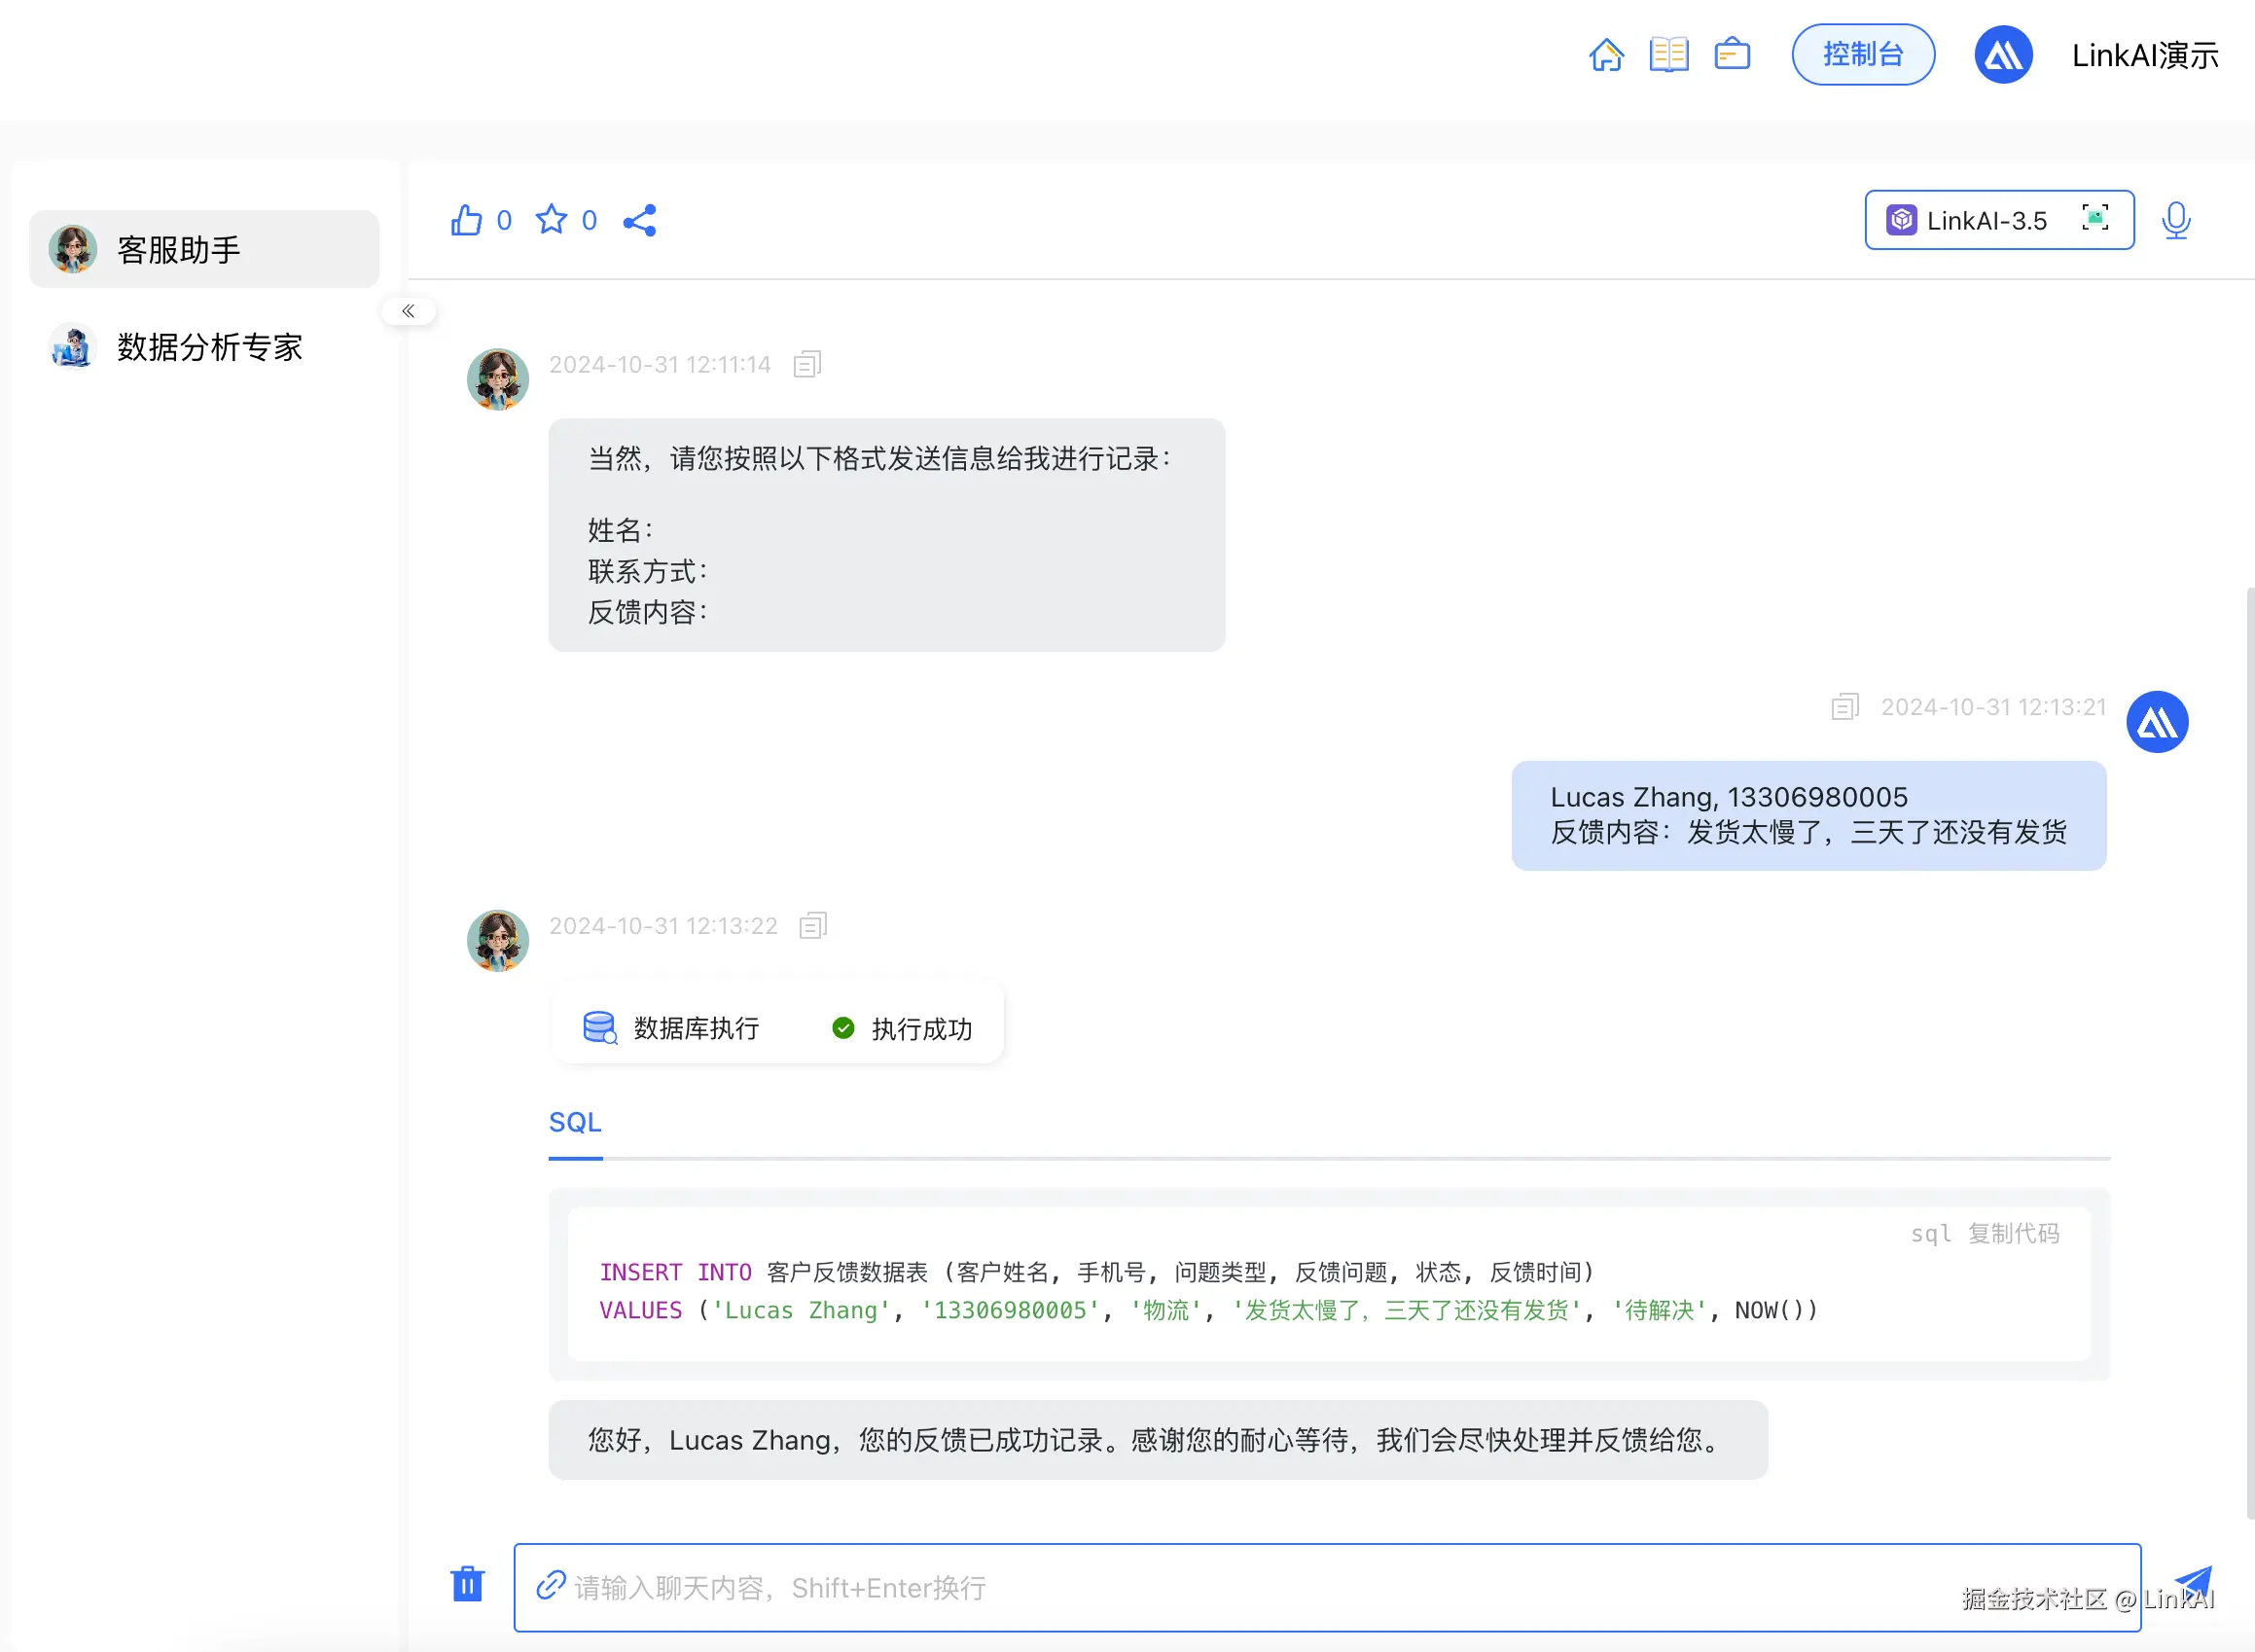Open the 控制台 console
Viewport: 2255px width, 1652px height.
1862,55
